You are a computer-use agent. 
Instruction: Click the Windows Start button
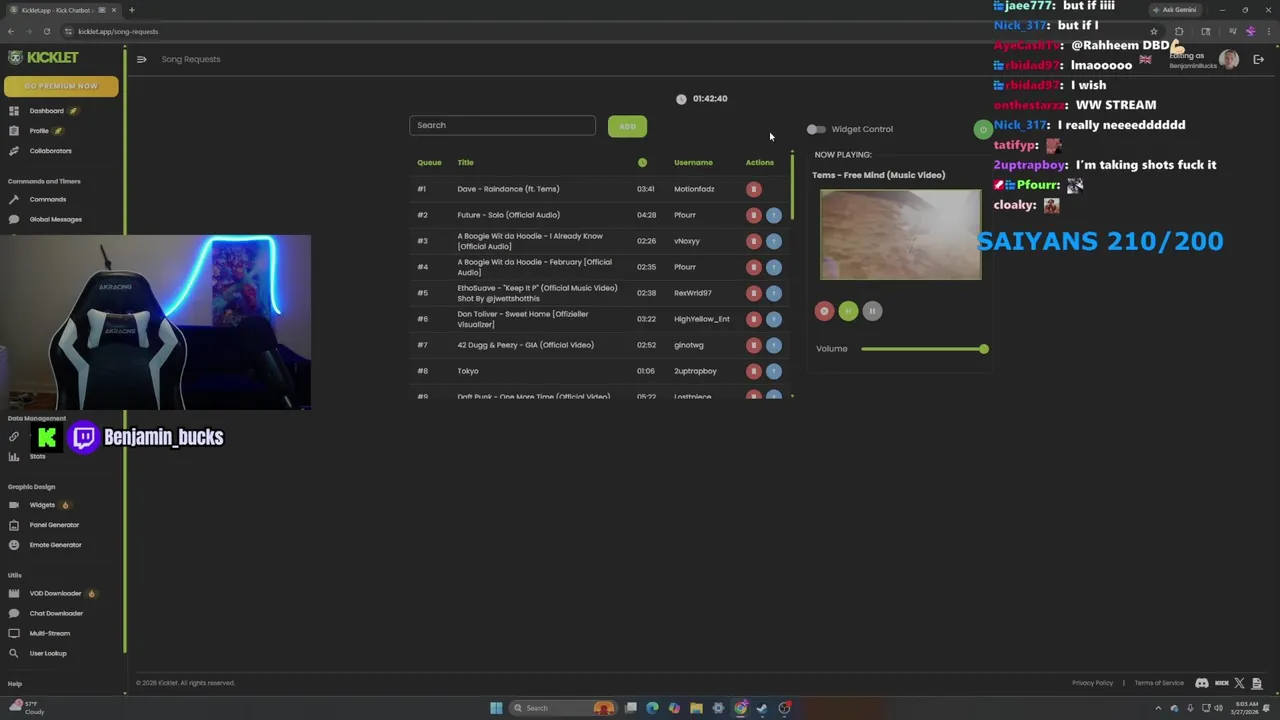(x=496, y=708)
